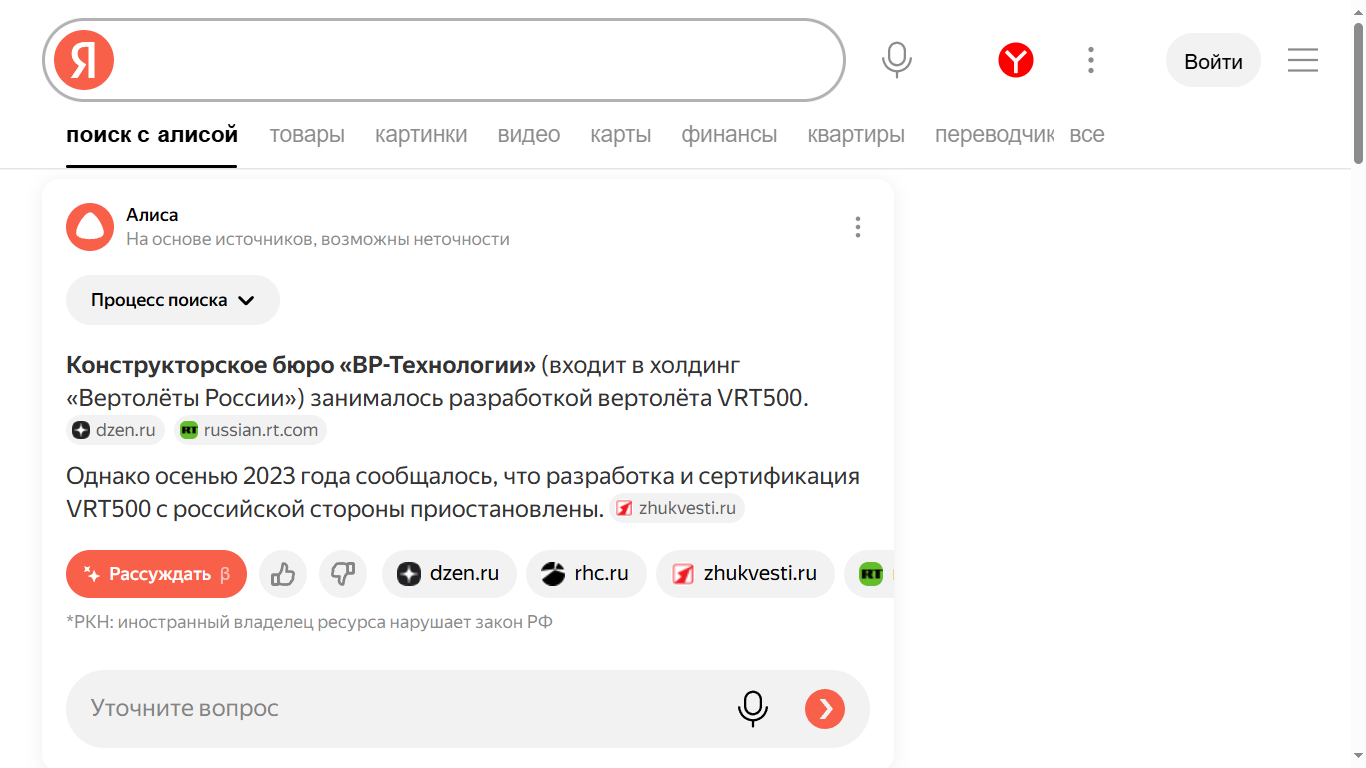Open the green RT source chip in the button row
This screenshot has height=768, width=1366.
pos(870,574)
